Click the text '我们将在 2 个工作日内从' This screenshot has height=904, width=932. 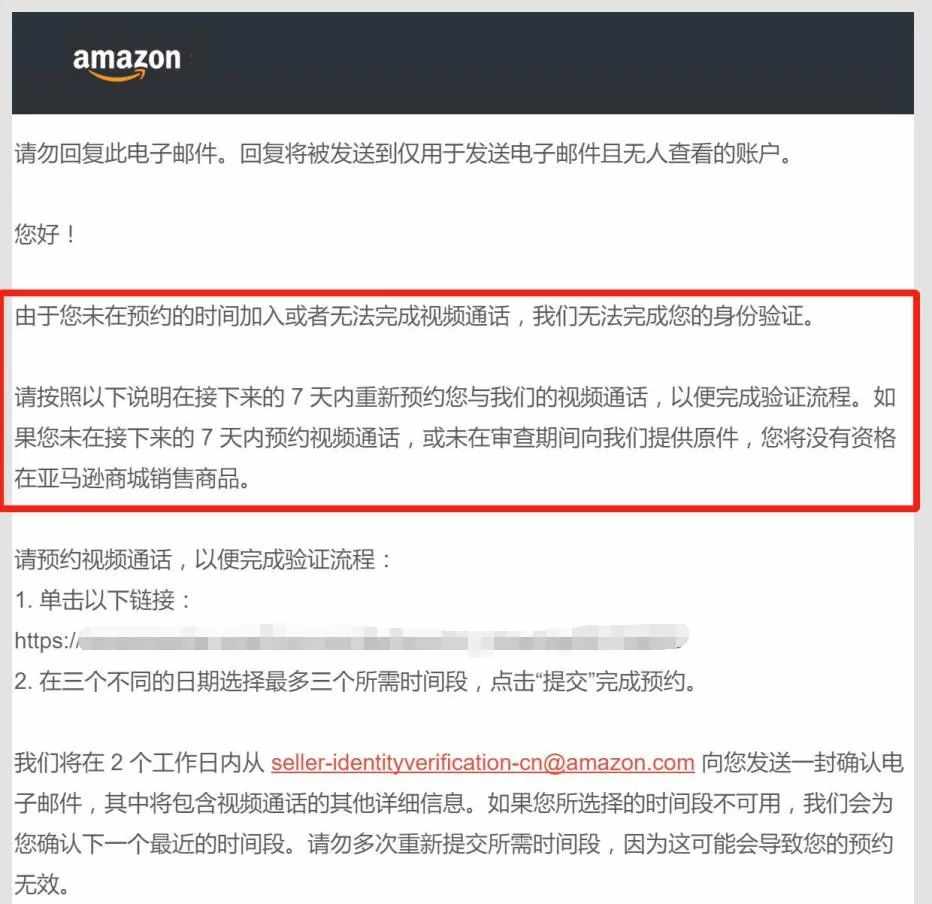coord(139,763)
